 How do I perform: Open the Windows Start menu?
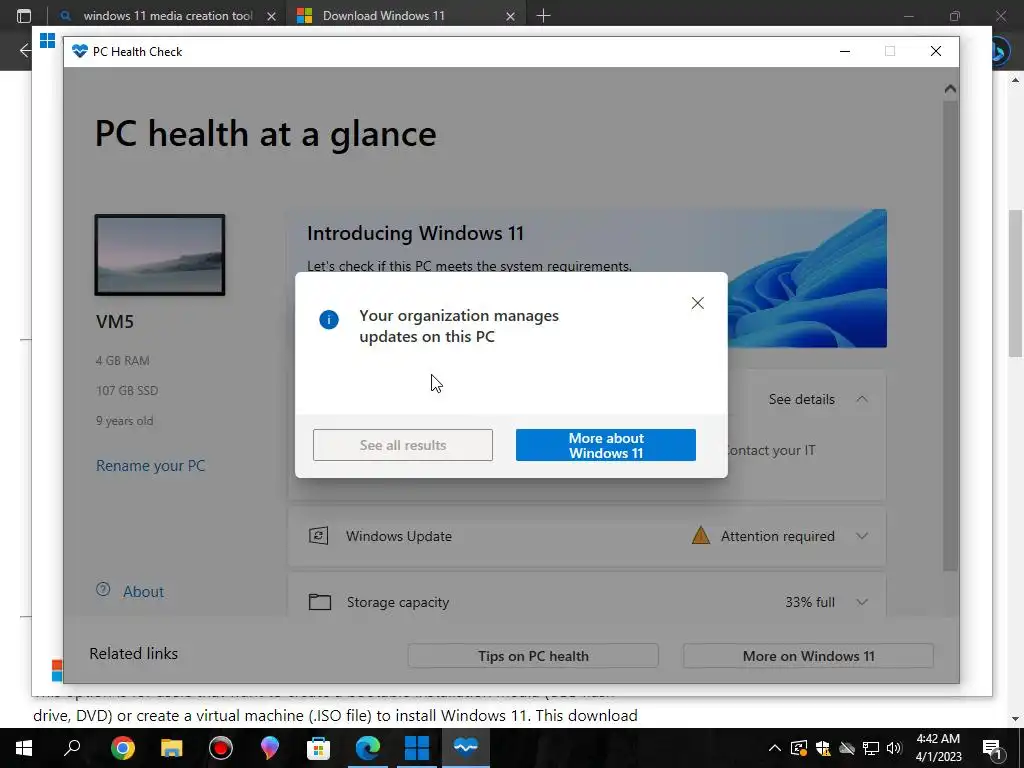[x=24, y=748]
